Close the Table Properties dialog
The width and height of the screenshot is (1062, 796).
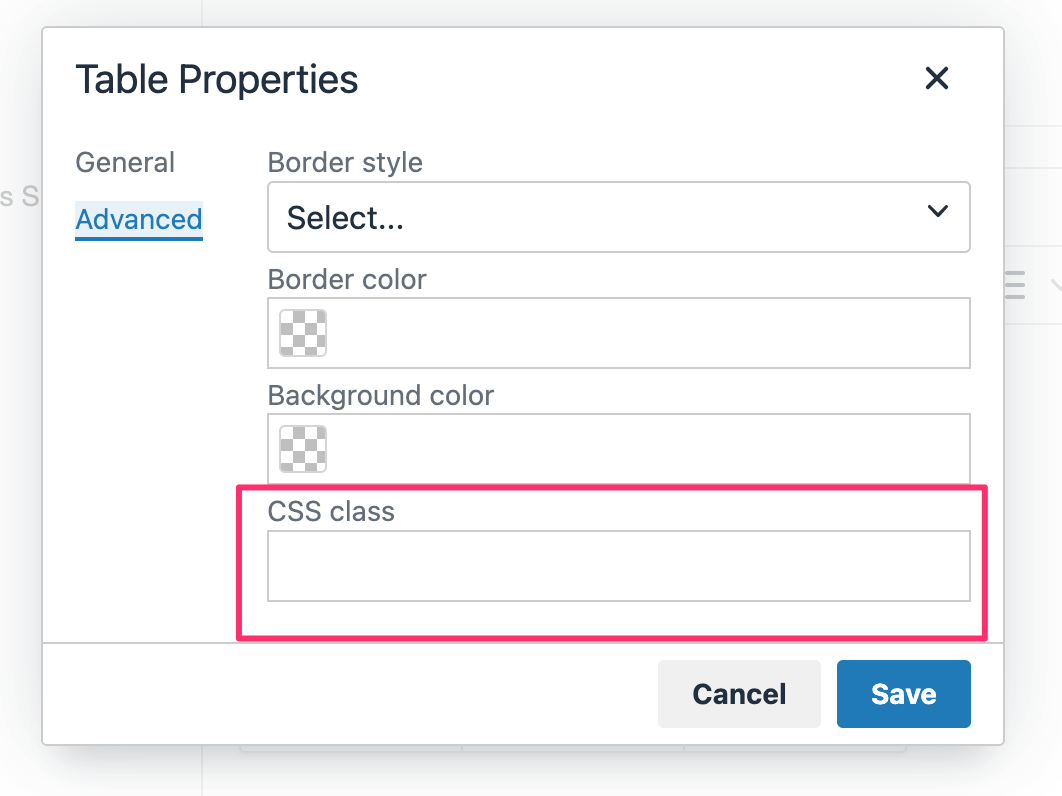[x=936, y=78]
